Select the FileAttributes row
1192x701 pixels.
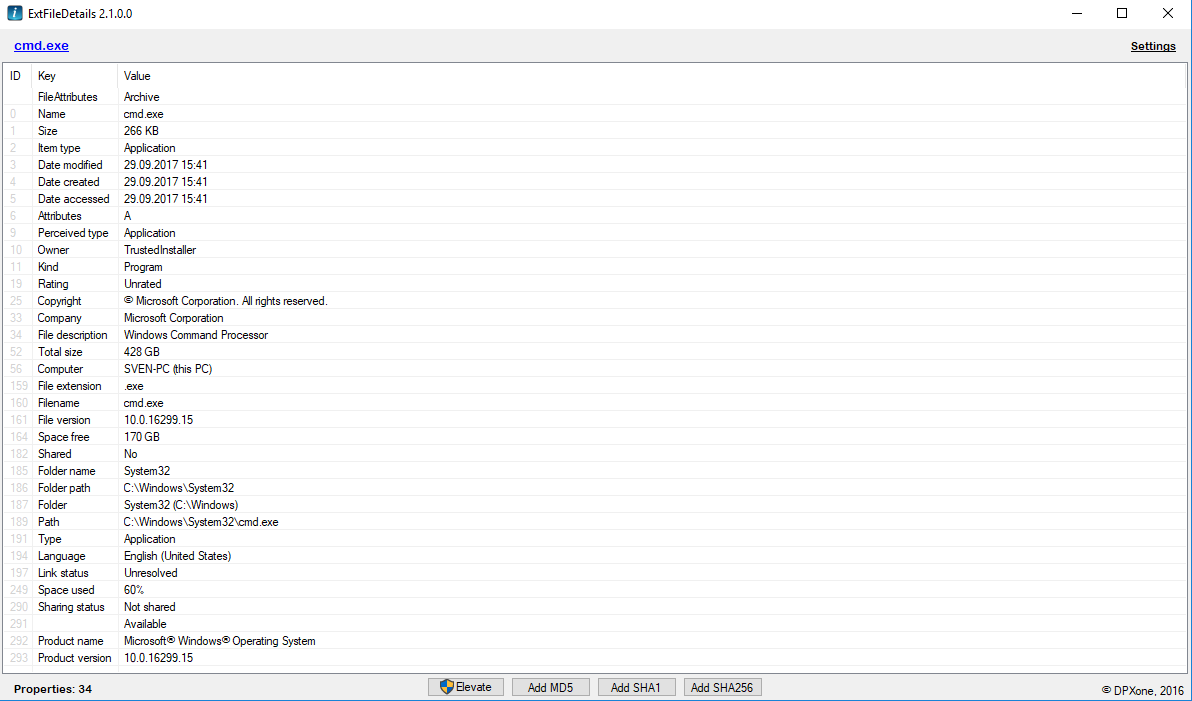pos(593,97)
